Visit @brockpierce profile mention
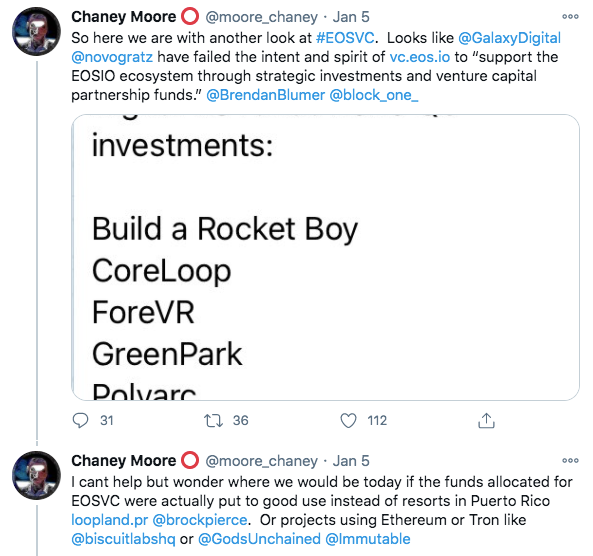Viewport: 593px width, 556px height. [200, 520]
